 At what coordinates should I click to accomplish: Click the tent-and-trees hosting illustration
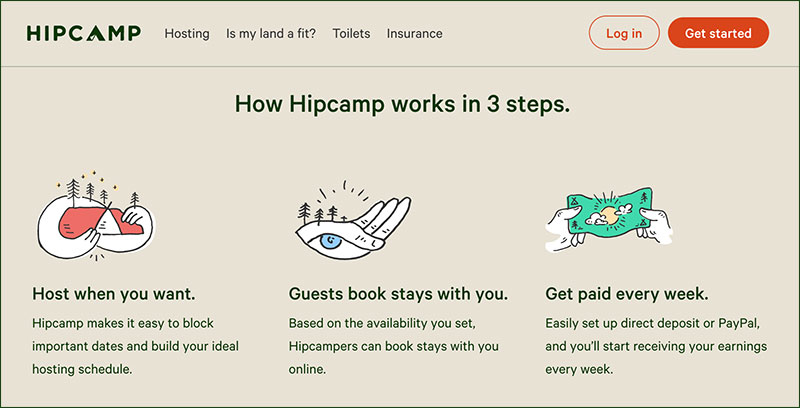click(x=96, y=216)
